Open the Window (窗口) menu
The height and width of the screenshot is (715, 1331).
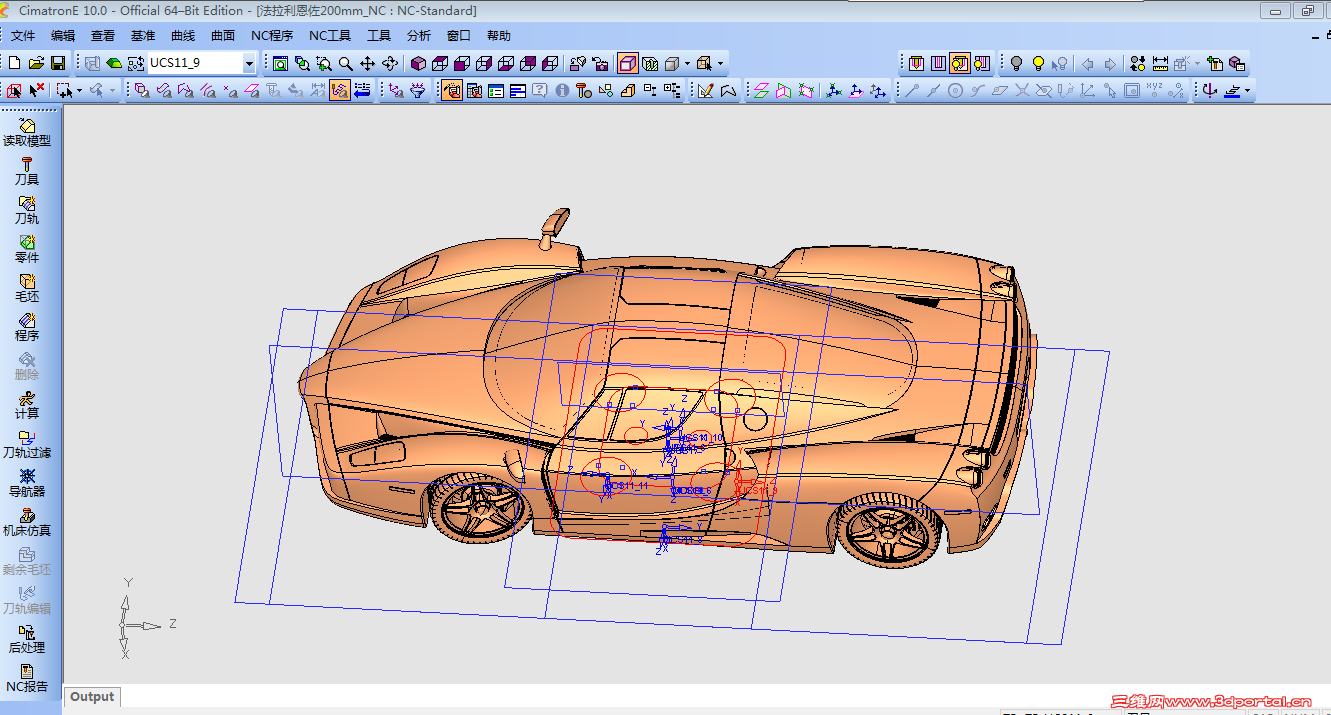[459, 36]
